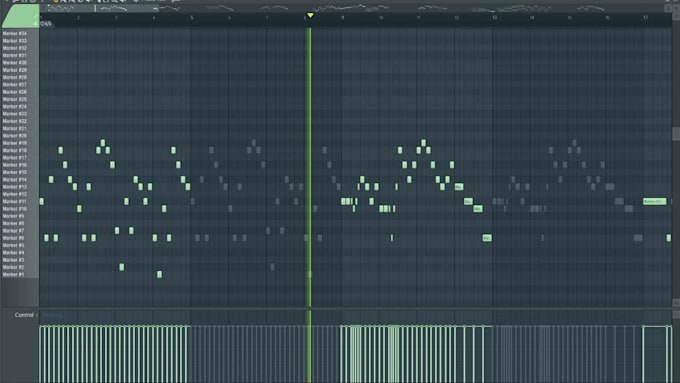Click the yellow playhead triangle on the timeline

coord(310,16)
